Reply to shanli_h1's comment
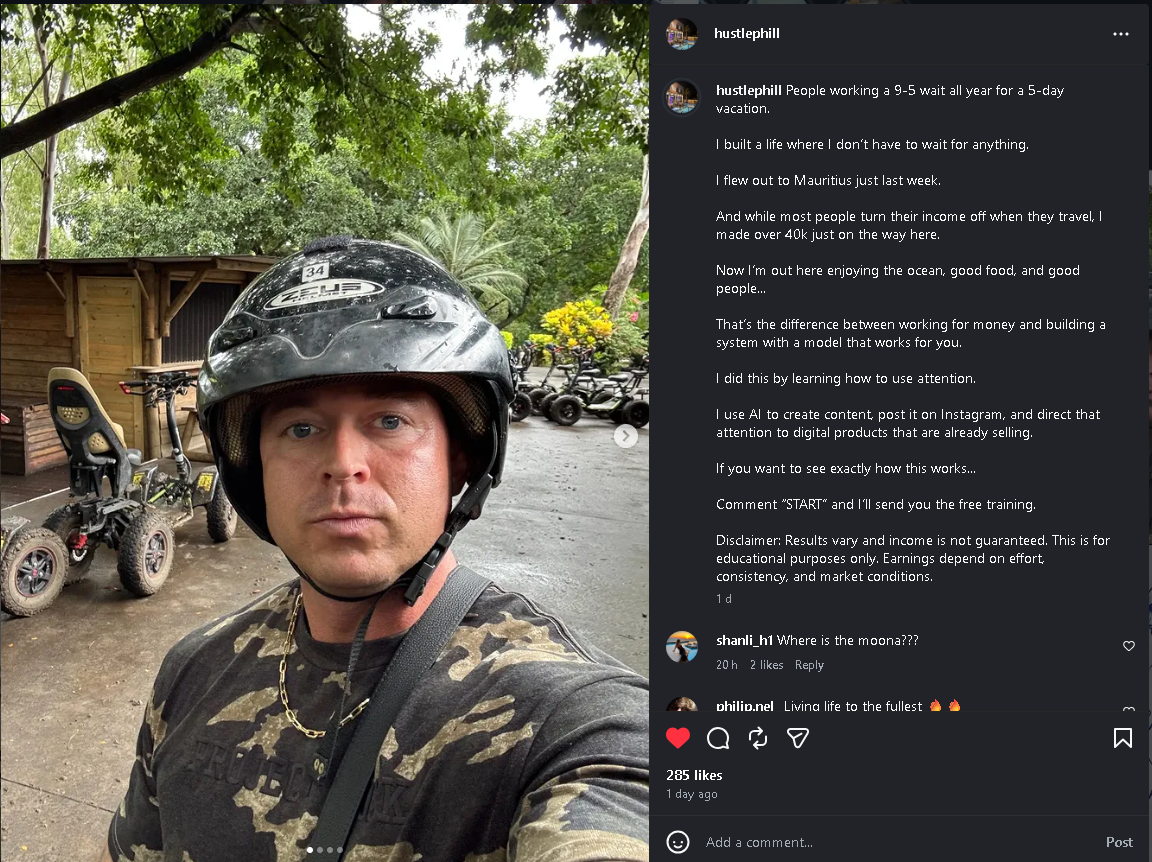This screenshot has width=1152, height=862. click(809, 665)
